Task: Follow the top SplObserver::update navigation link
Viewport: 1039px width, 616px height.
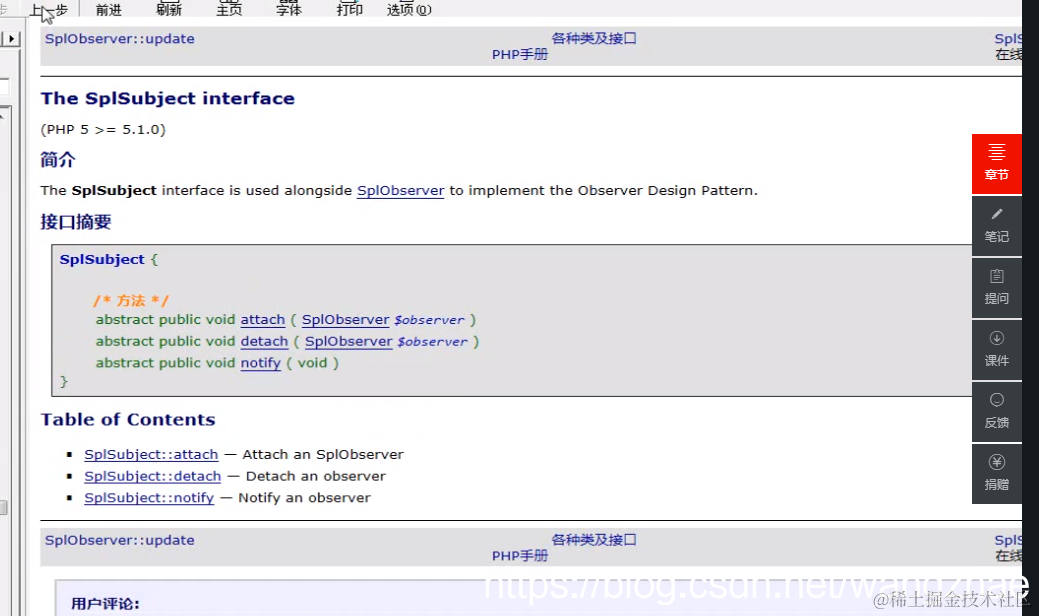Action: click(120, 38)
